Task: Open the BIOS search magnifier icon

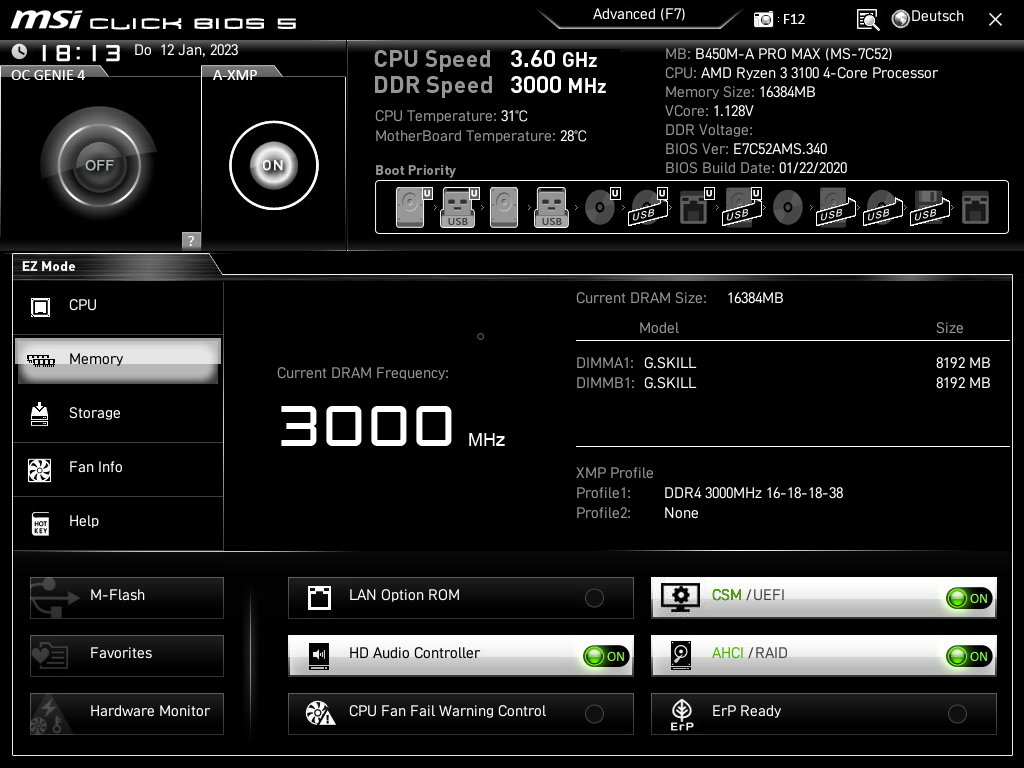Action: click(x=867, y=20)
